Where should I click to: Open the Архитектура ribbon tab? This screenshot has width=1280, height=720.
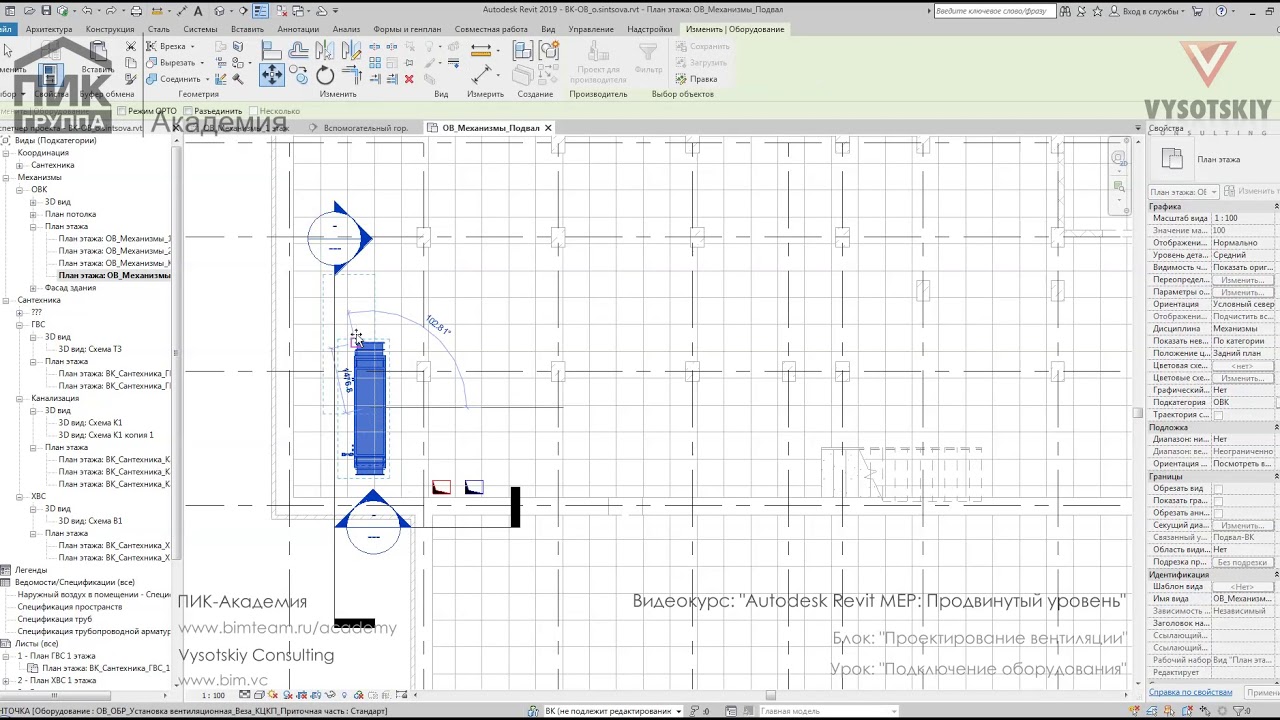(49, 29)
